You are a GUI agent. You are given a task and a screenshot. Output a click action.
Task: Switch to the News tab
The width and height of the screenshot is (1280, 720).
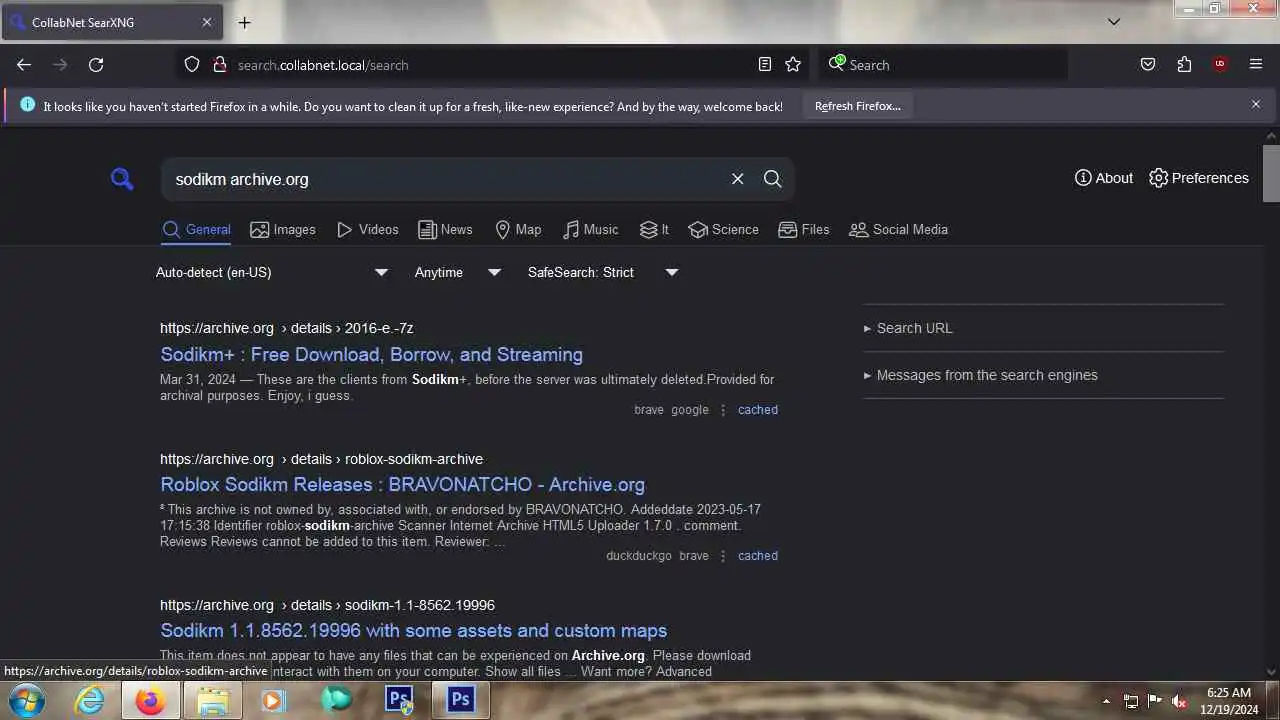click(x=445, y=230)
